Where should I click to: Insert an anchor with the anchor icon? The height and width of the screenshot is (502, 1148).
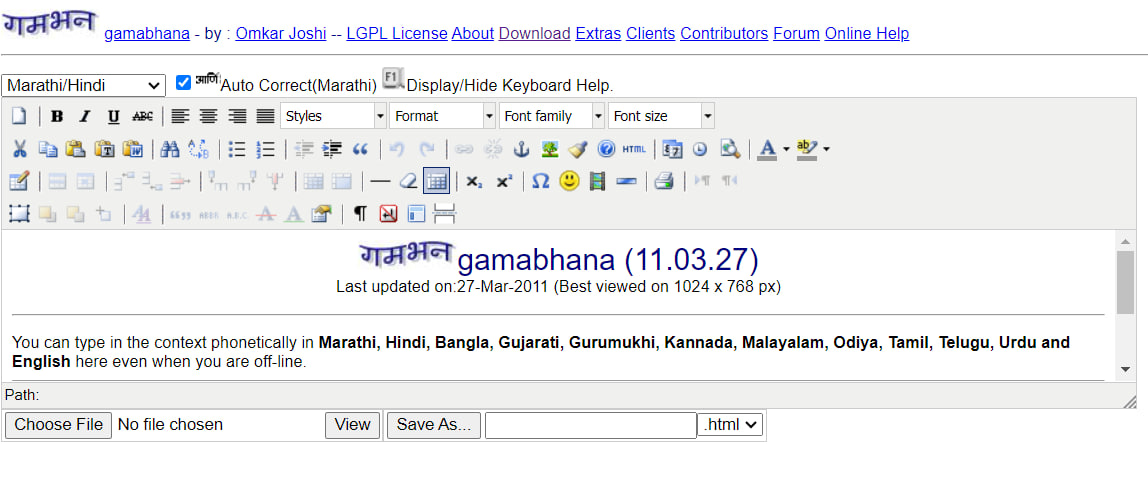[521, 149]
